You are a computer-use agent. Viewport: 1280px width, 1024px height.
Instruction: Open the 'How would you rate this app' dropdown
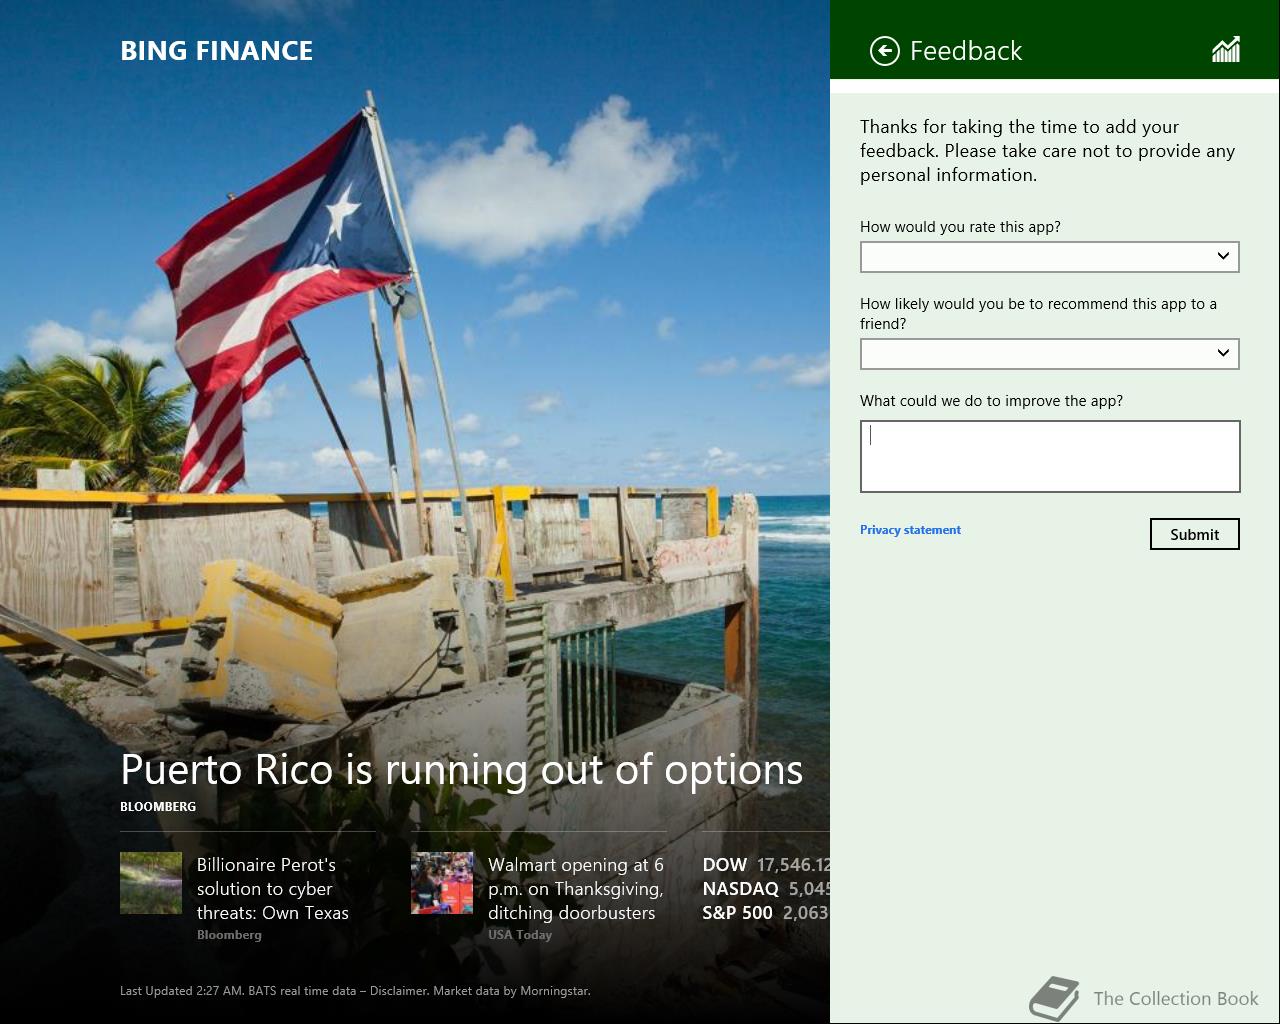1050,257
